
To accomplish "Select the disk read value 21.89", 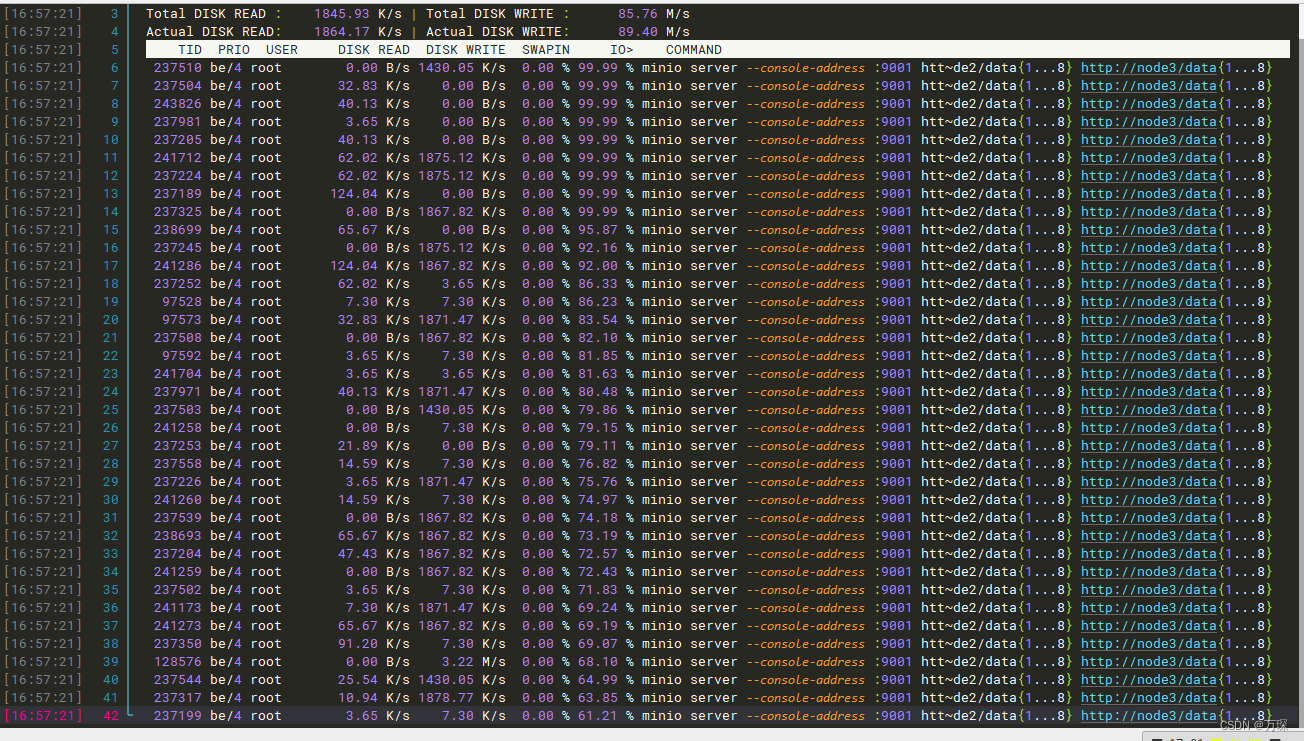I will [358, 446].
